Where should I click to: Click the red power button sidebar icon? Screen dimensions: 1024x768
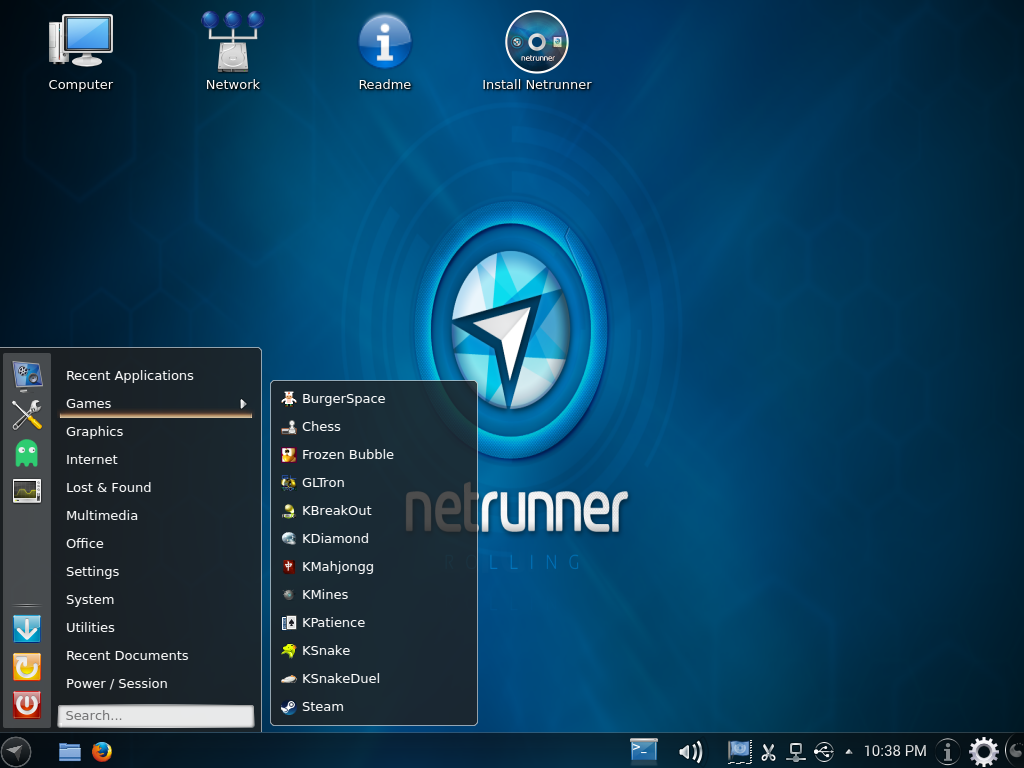(x=27, y=705)
